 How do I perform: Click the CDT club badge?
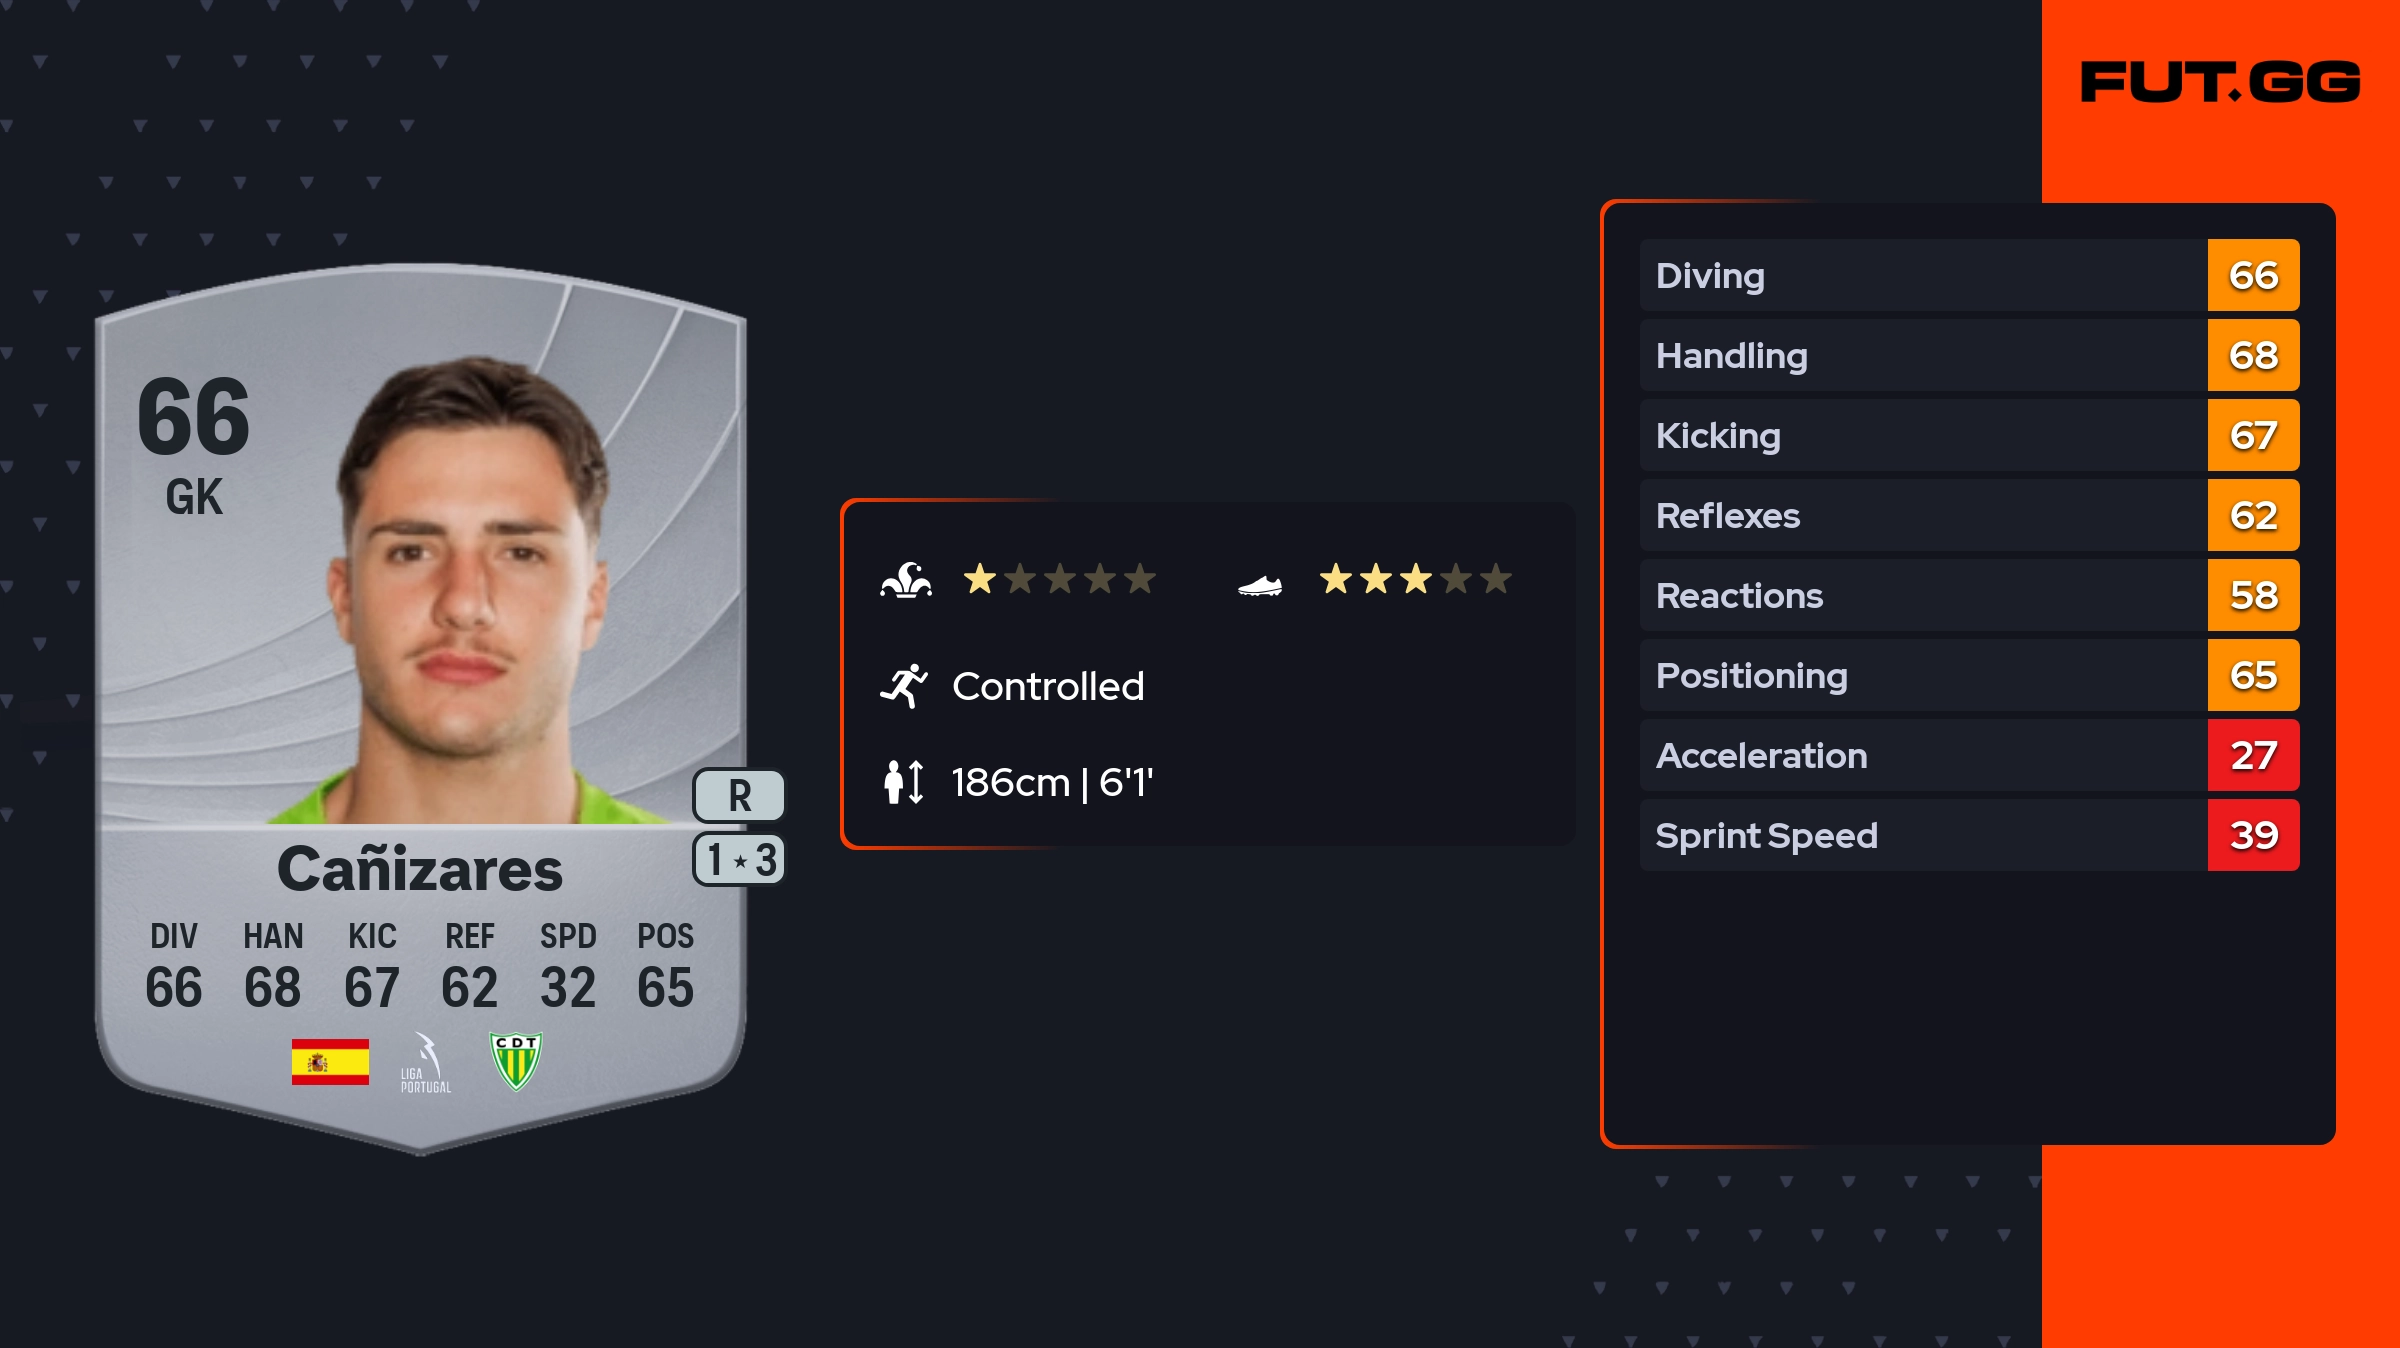pyautogui.click(x=516, y=1061)
